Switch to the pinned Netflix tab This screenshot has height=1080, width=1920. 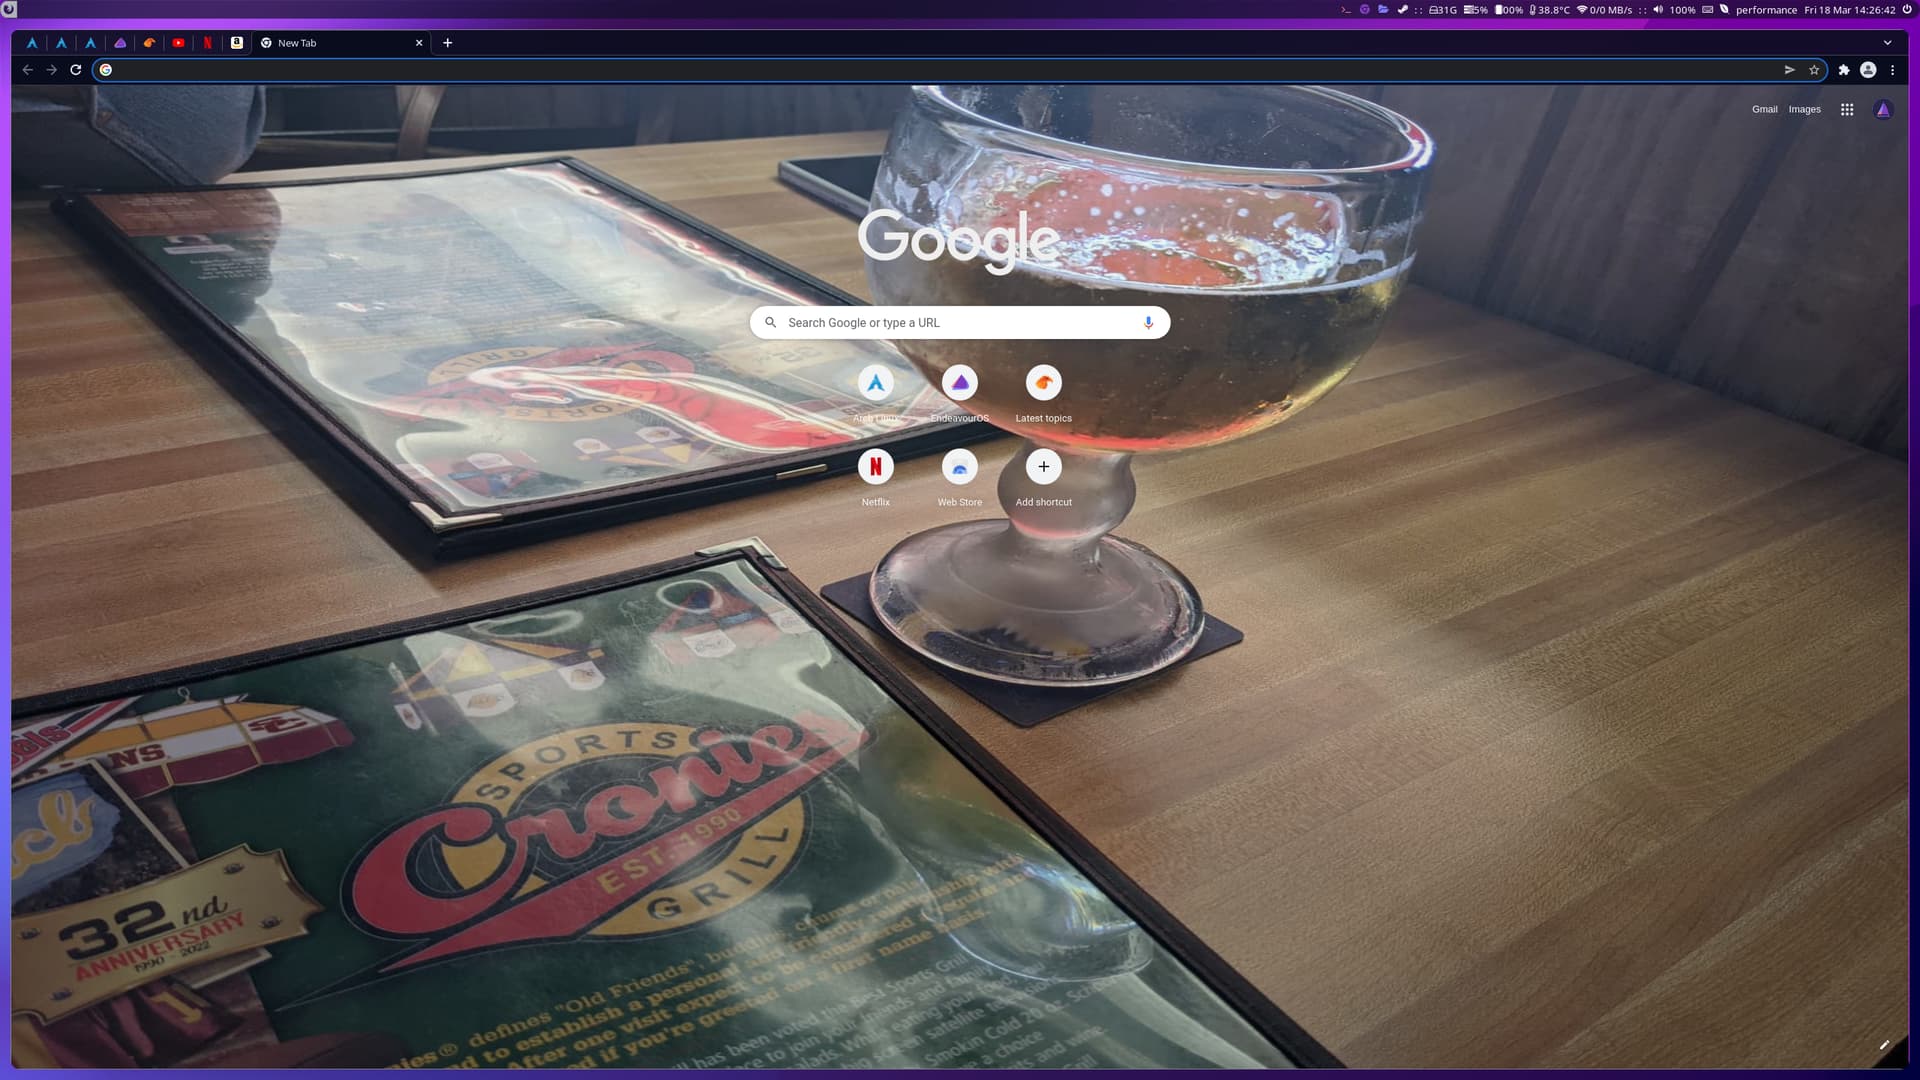208,43
